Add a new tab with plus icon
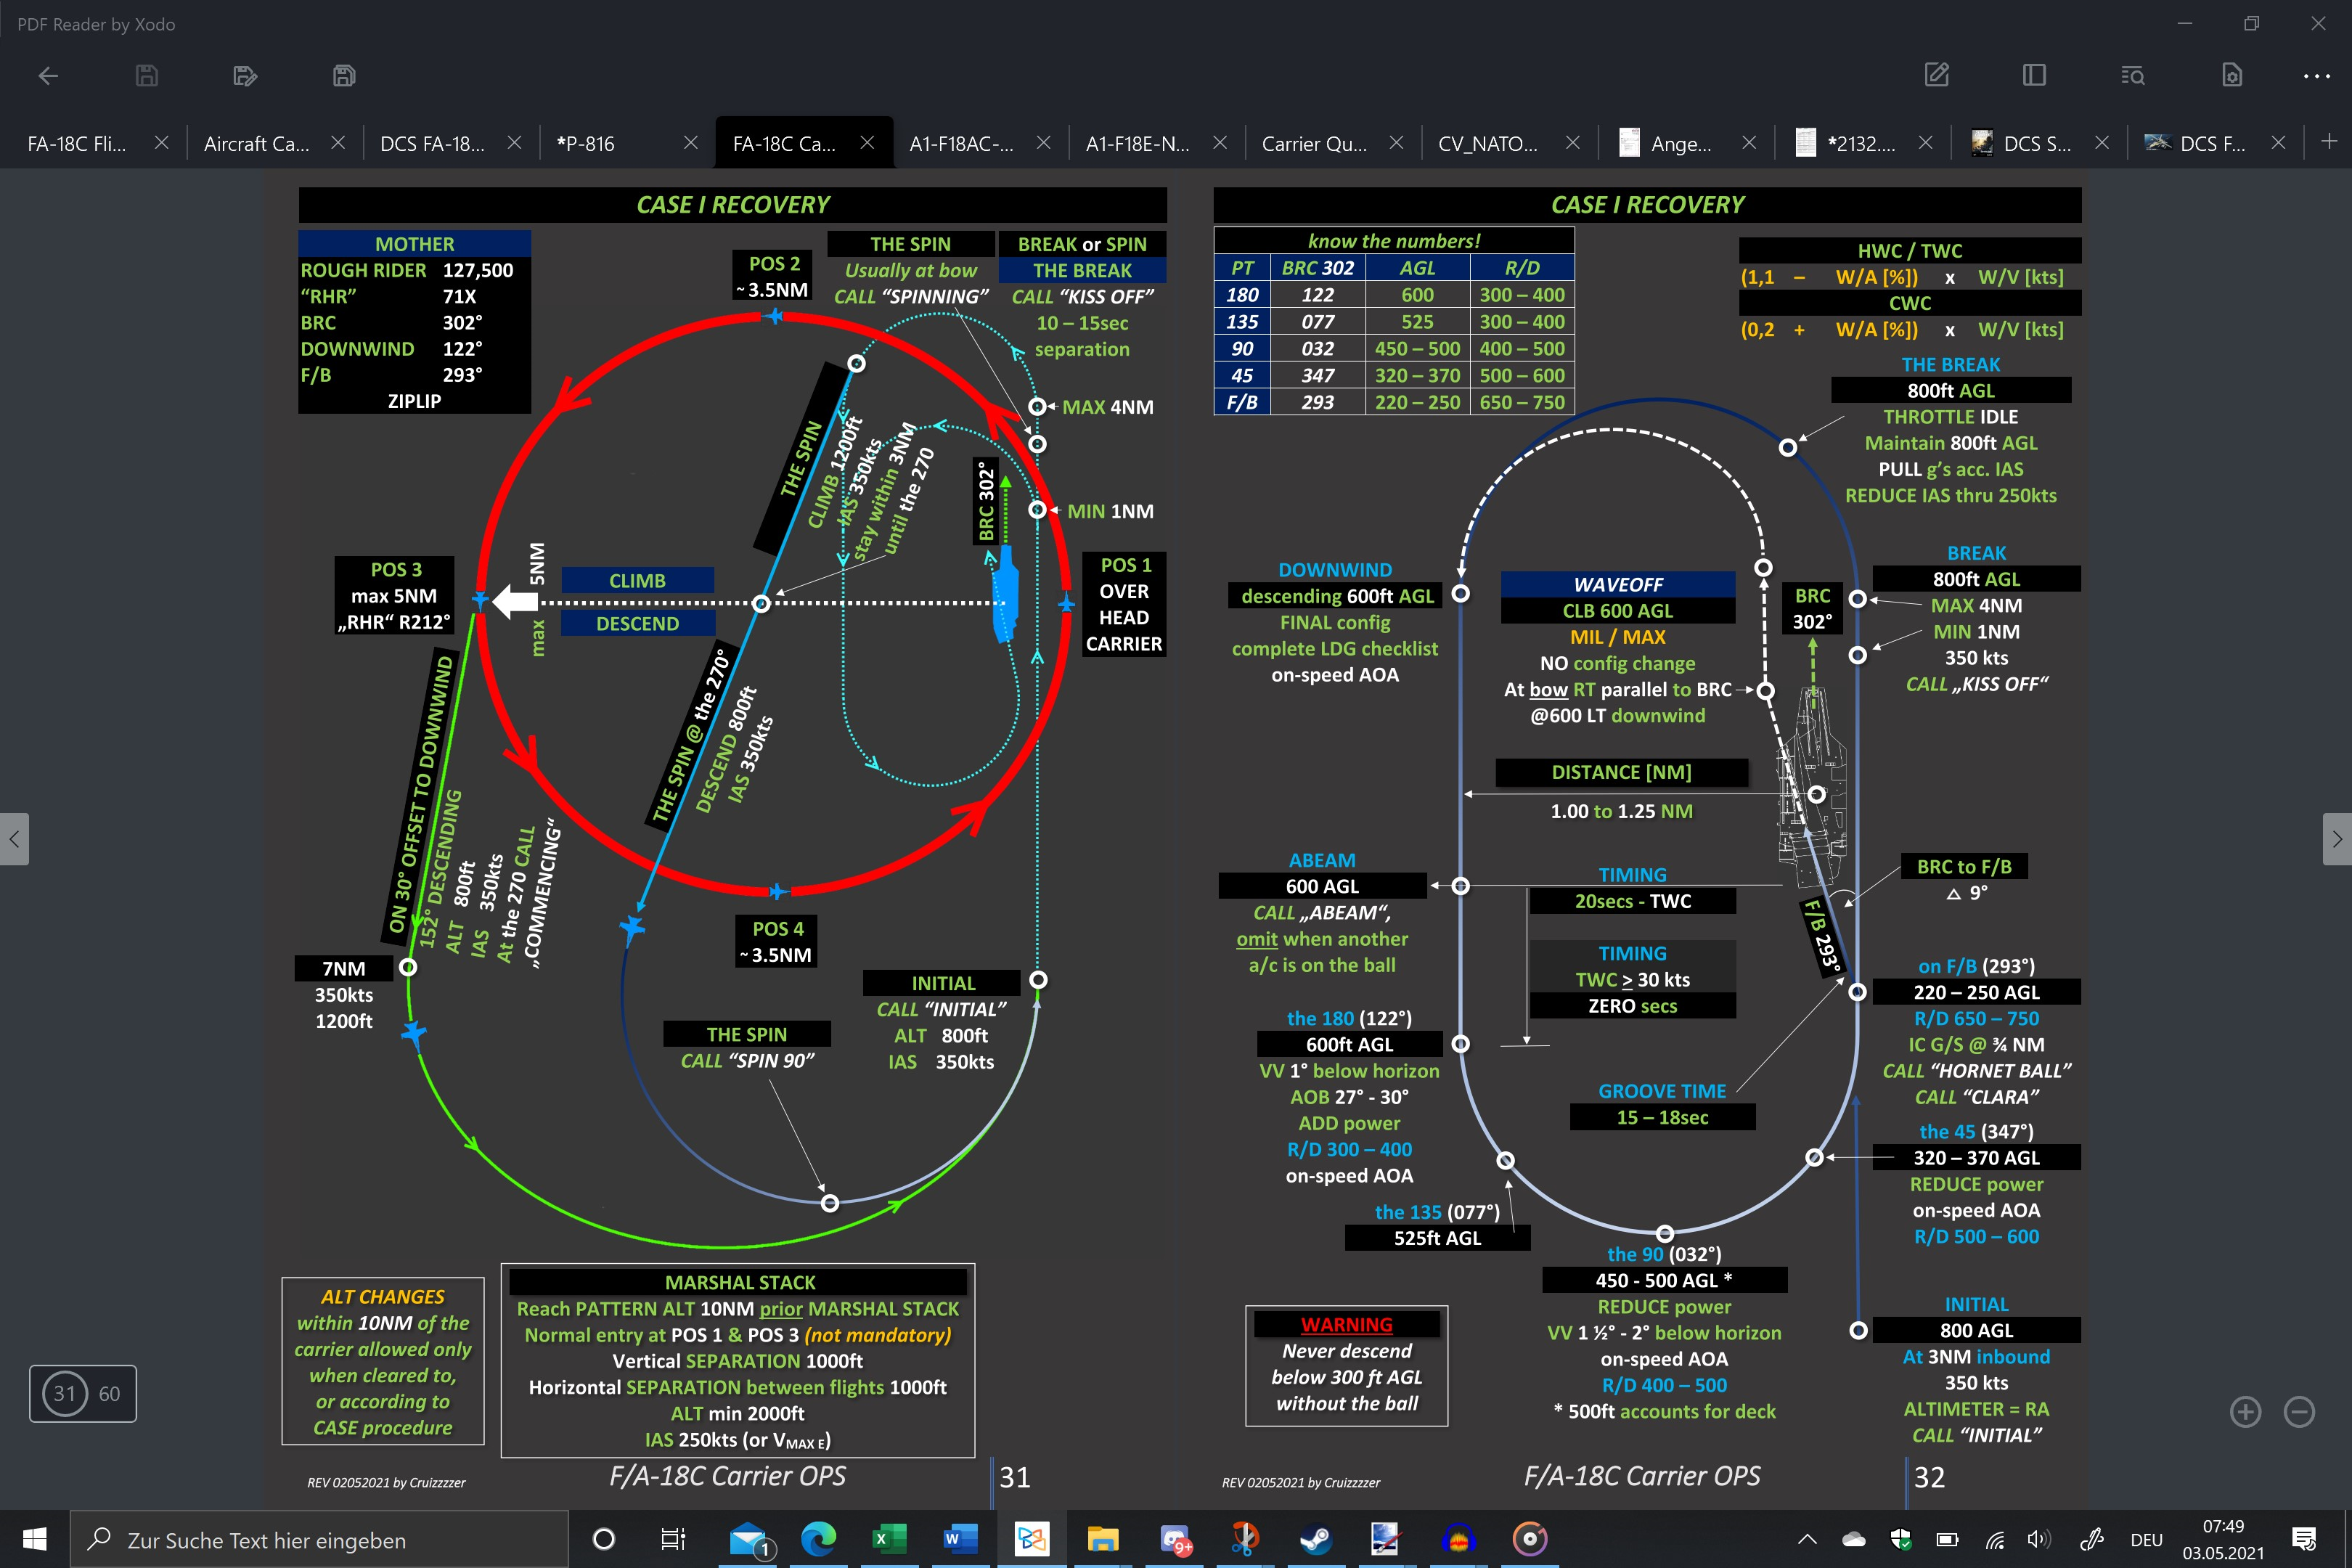 point(2329,141)
